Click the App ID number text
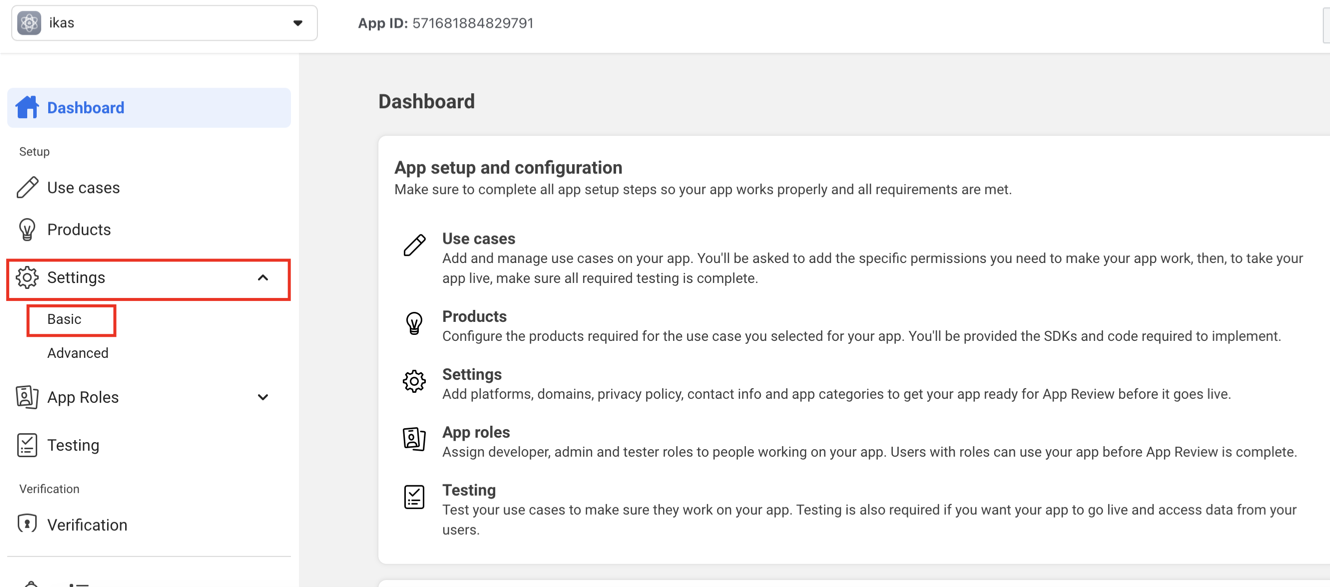This screenshot has height=587, width=1331. 473,23
